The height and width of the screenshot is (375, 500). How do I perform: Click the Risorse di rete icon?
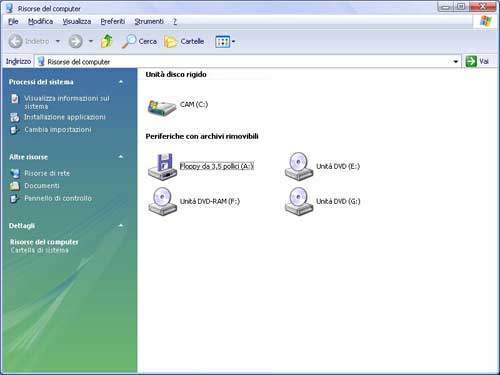click(x=15, y=173)
